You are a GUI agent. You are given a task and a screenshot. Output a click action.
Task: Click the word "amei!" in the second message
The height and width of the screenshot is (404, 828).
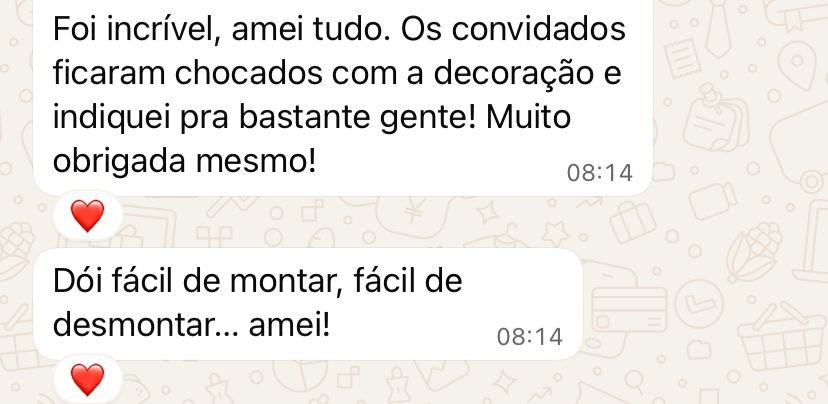point(290,326)
